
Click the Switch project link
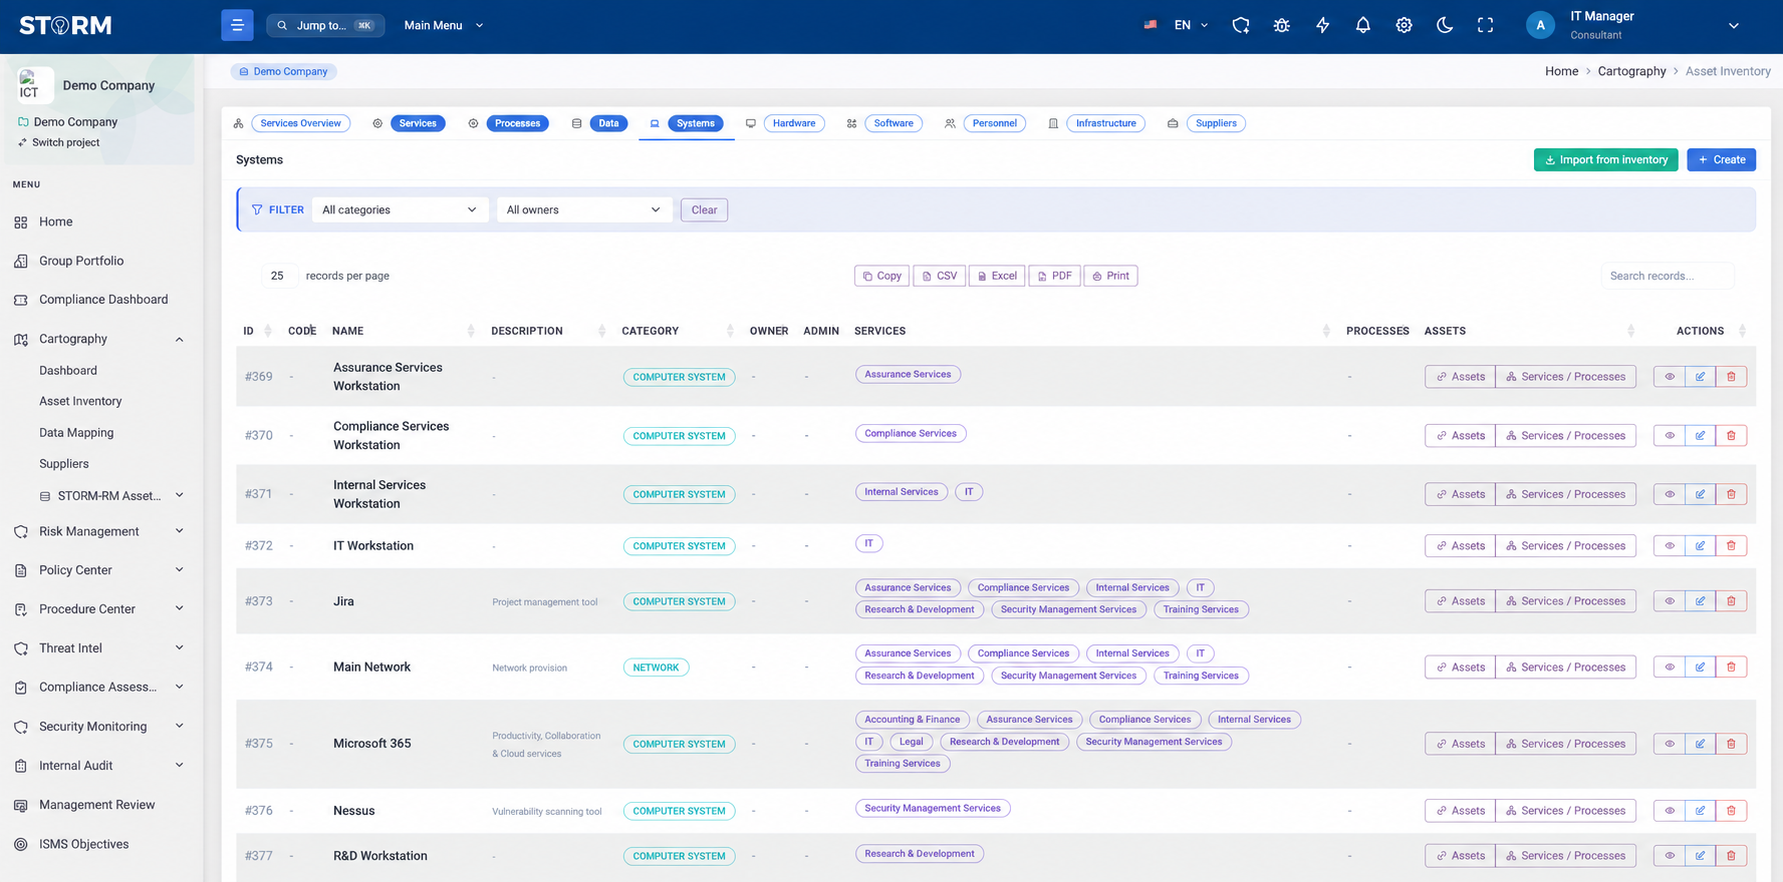click(x=66, y=143)
